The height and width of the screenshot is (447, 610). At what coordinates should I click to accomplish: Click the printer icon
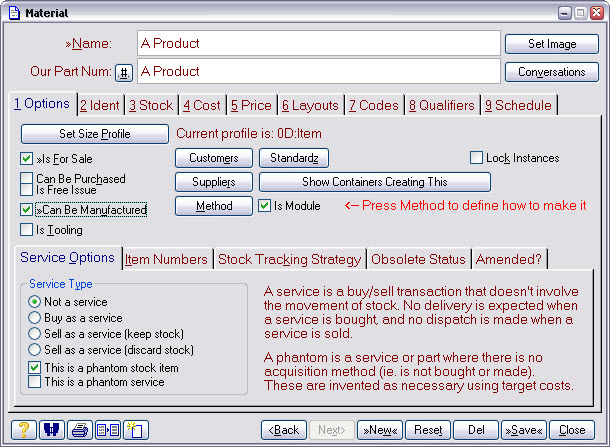tap(80, 430)
